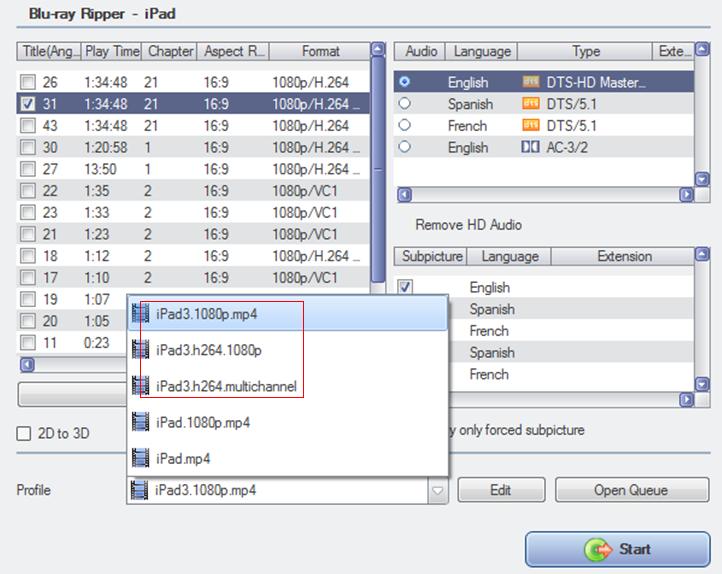Sort by Format column header

pos(320,51)
